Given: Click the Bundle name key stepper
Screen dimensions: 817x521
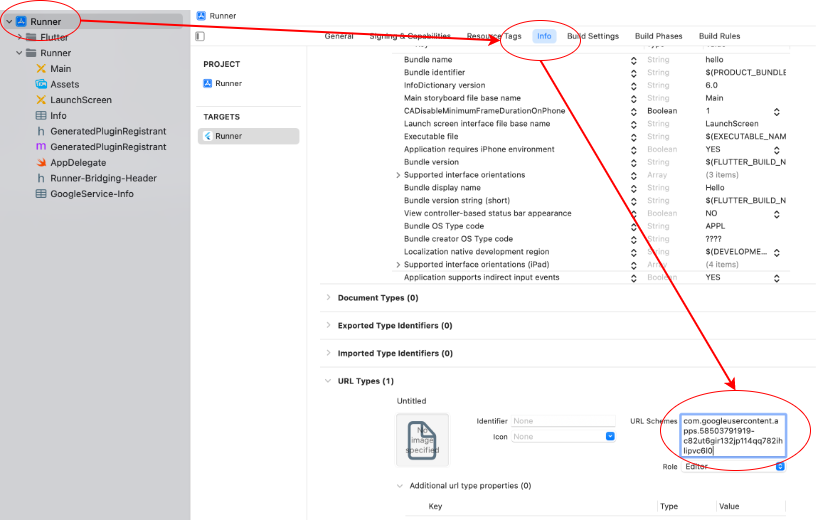Looking at the screenshot, I should 634,60.
